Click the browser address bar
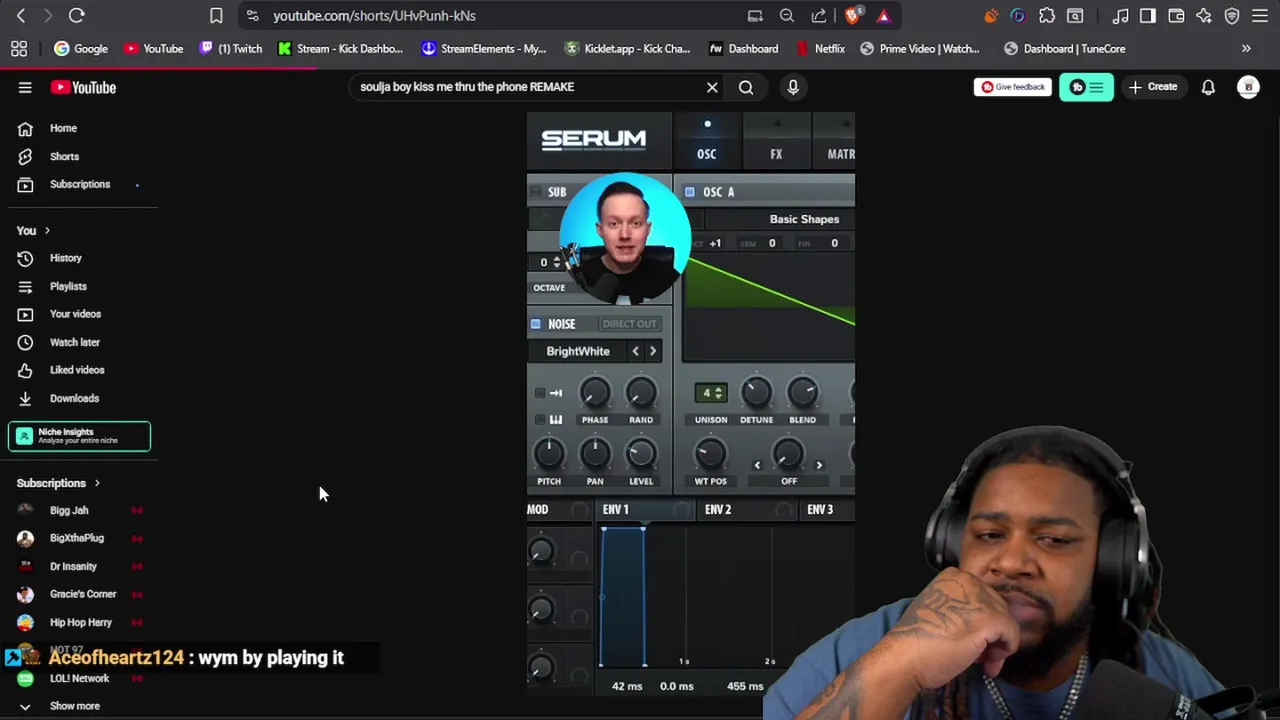1280x720 pixels. [x=500, y=16]
